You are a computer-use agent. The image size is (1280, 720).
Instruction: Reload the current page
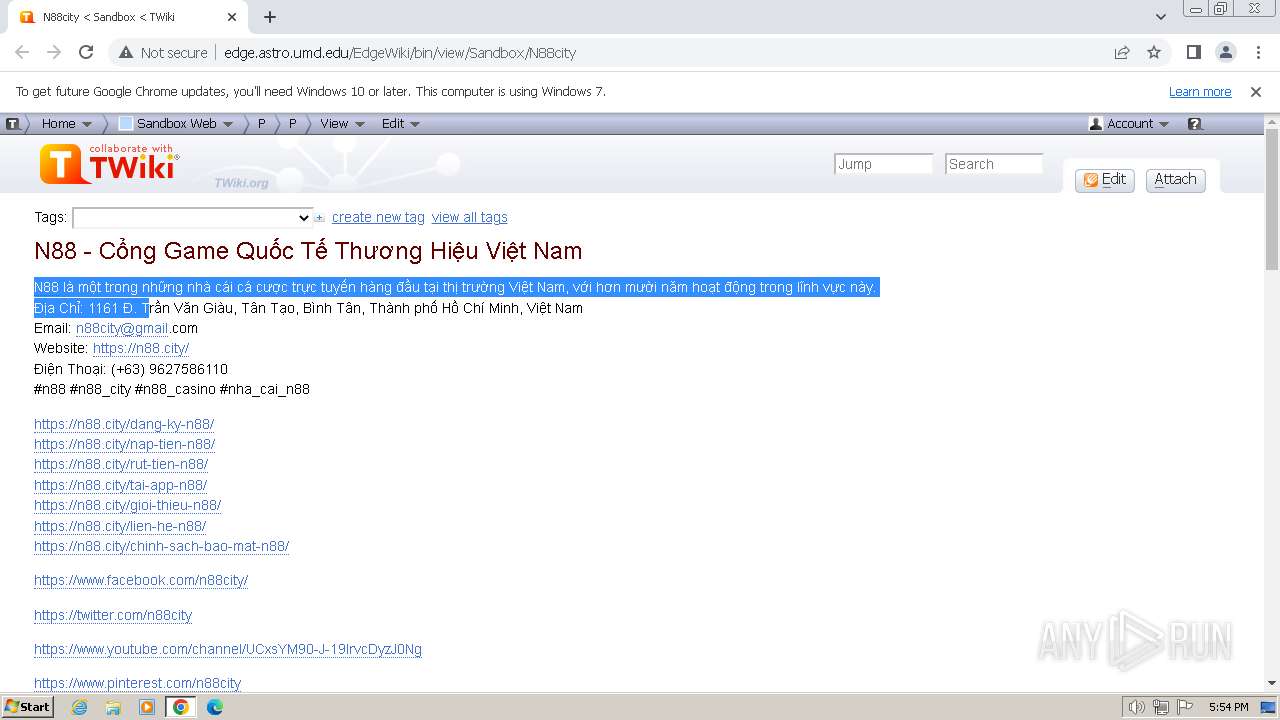[x=86, y=52]
